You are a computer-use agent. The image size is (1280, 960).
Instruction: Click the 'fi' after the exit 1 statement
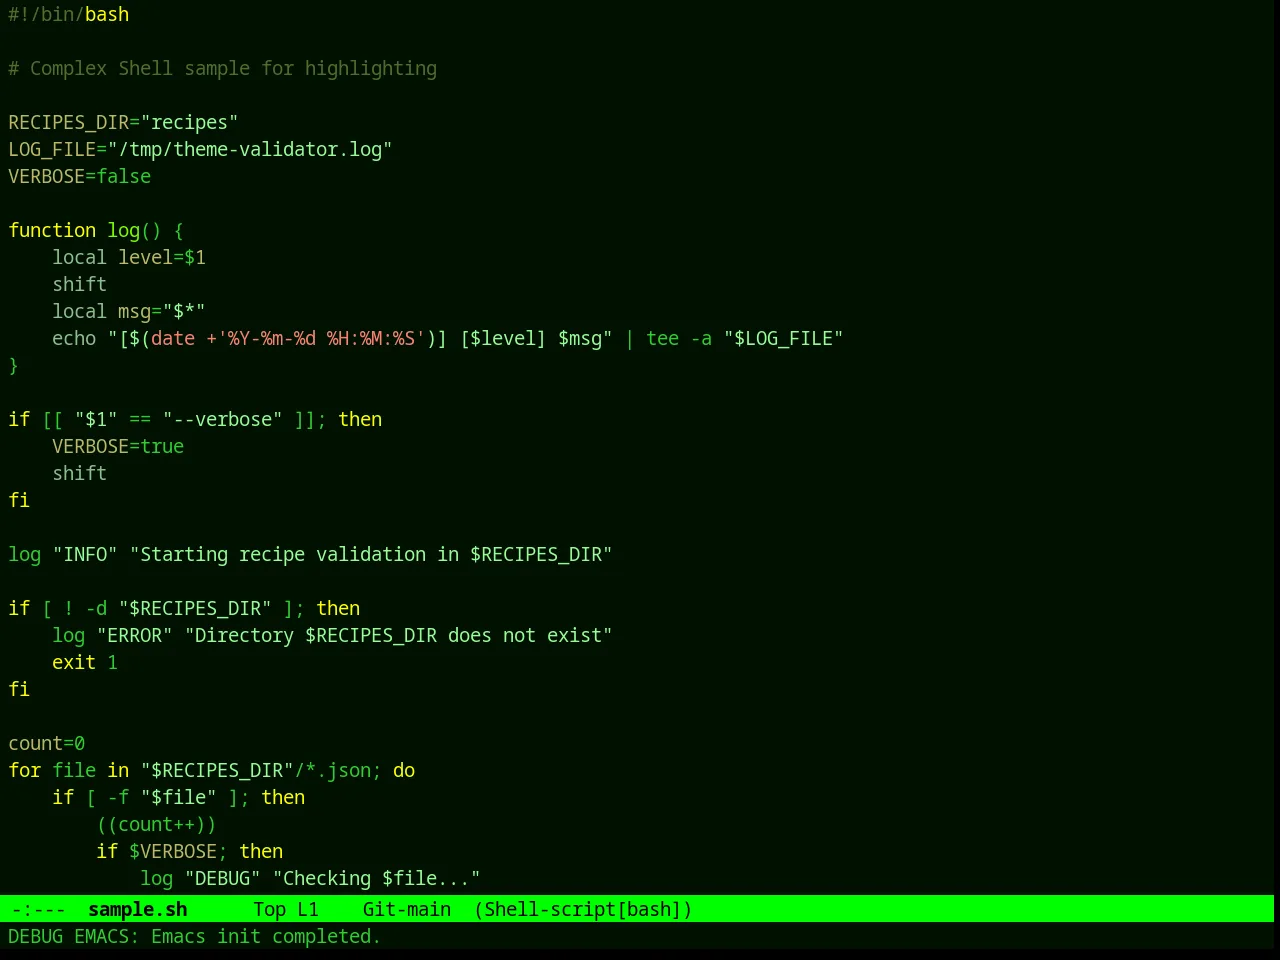(19, 690)
